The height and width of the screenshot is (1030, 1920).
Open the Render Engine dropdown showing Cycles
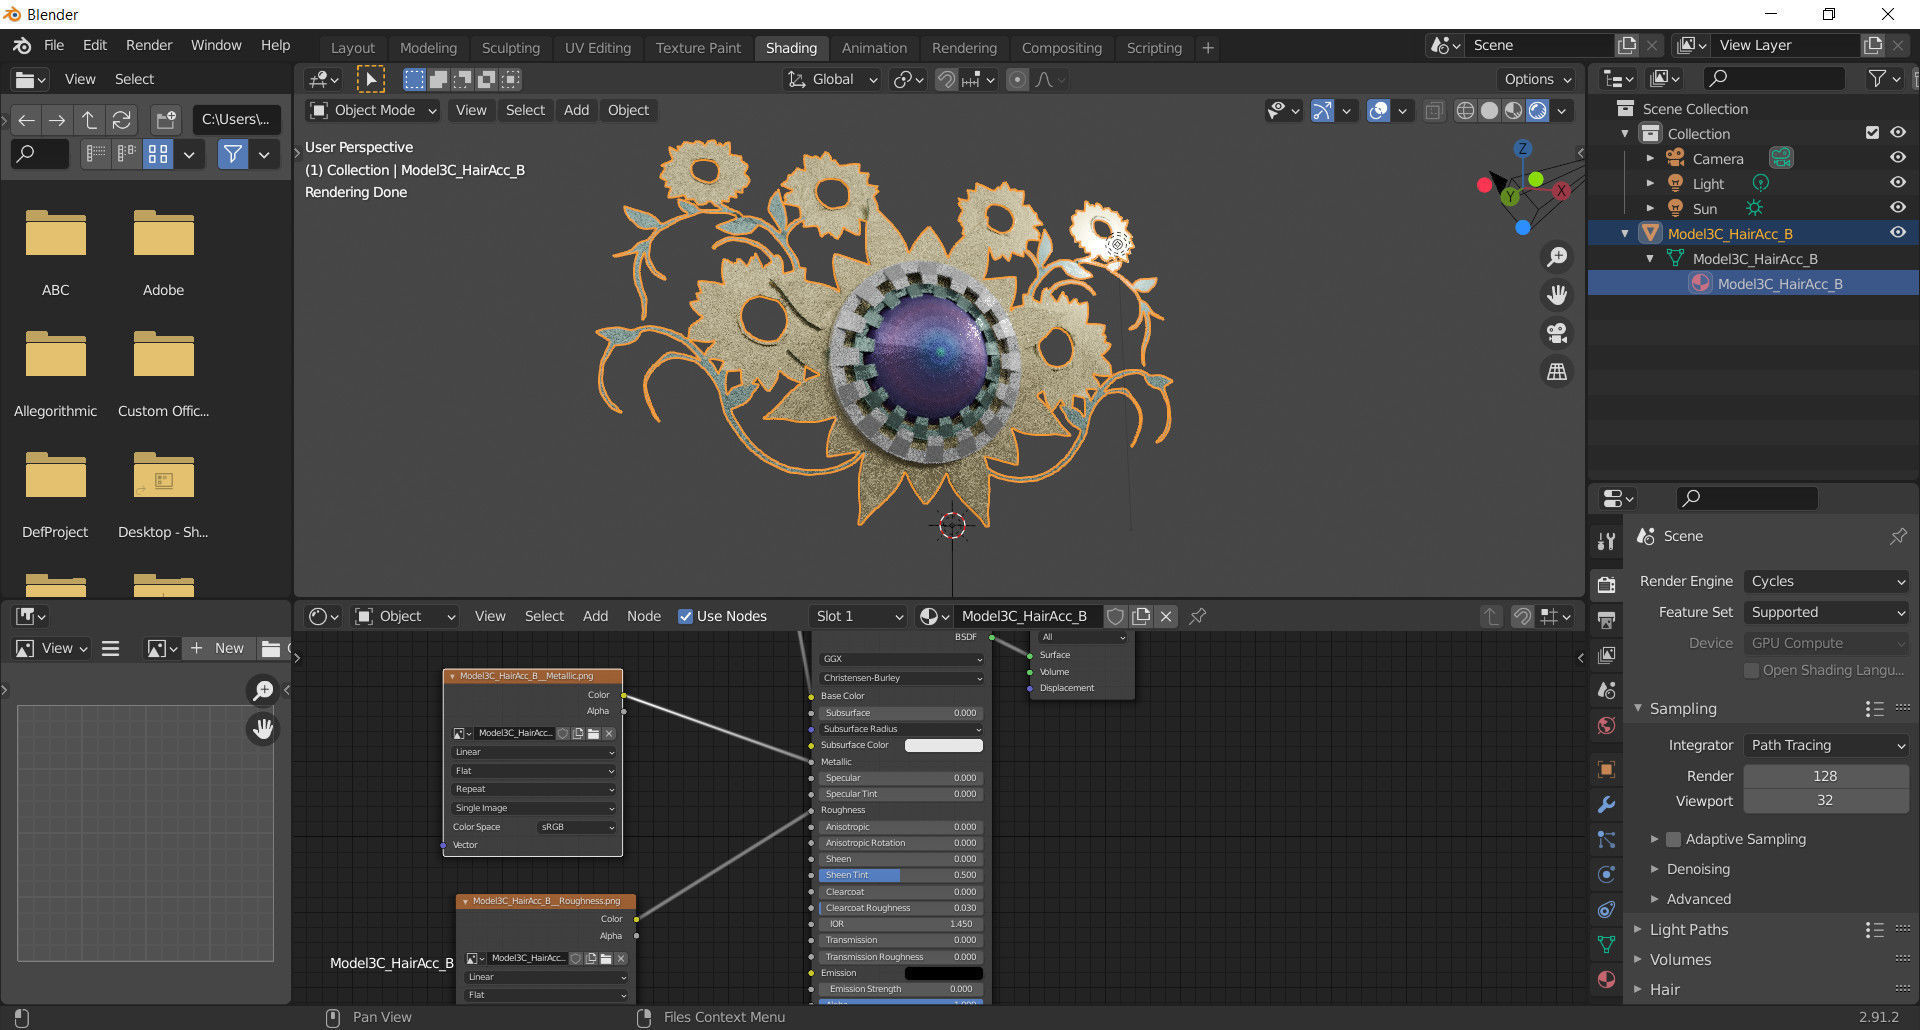1826,581
